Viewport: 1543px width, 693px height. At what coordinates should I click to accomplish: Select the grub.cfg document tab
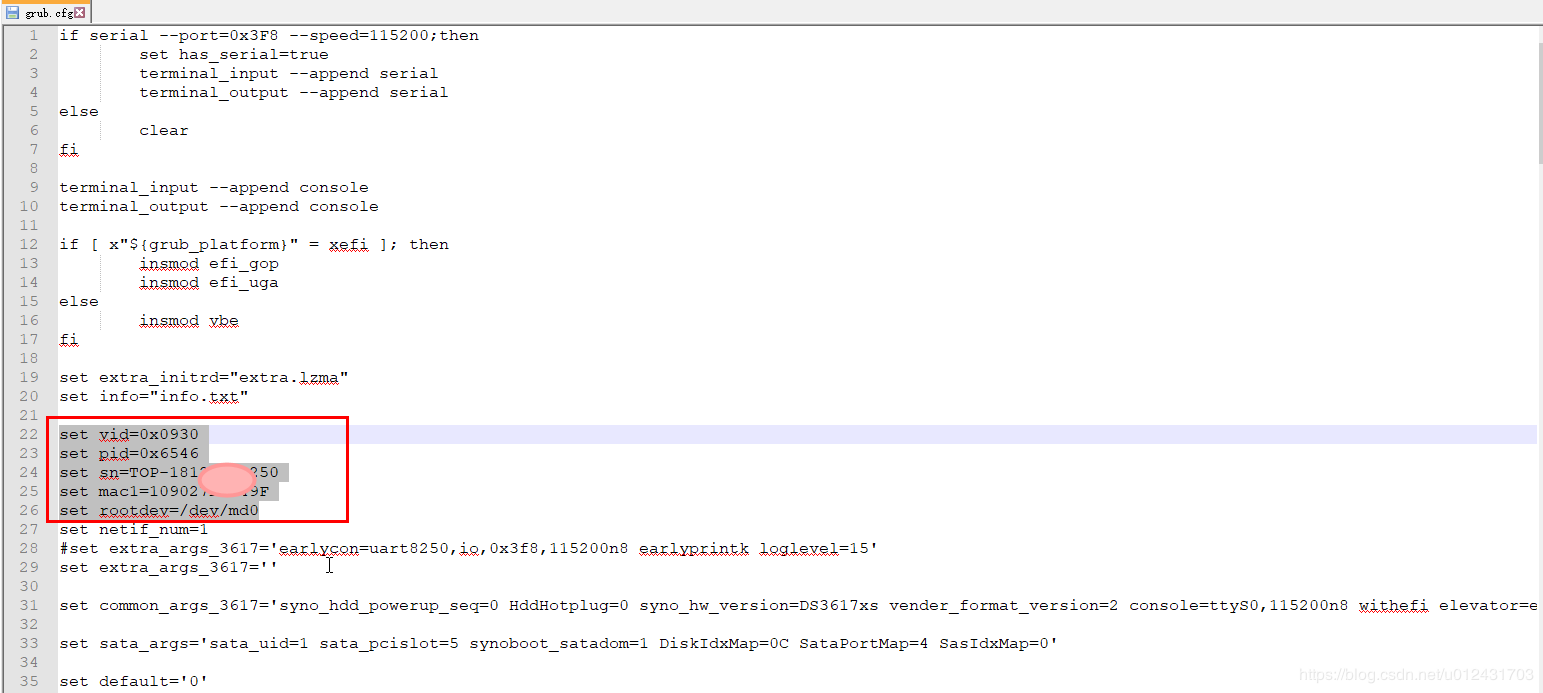(x=46, y=12)
